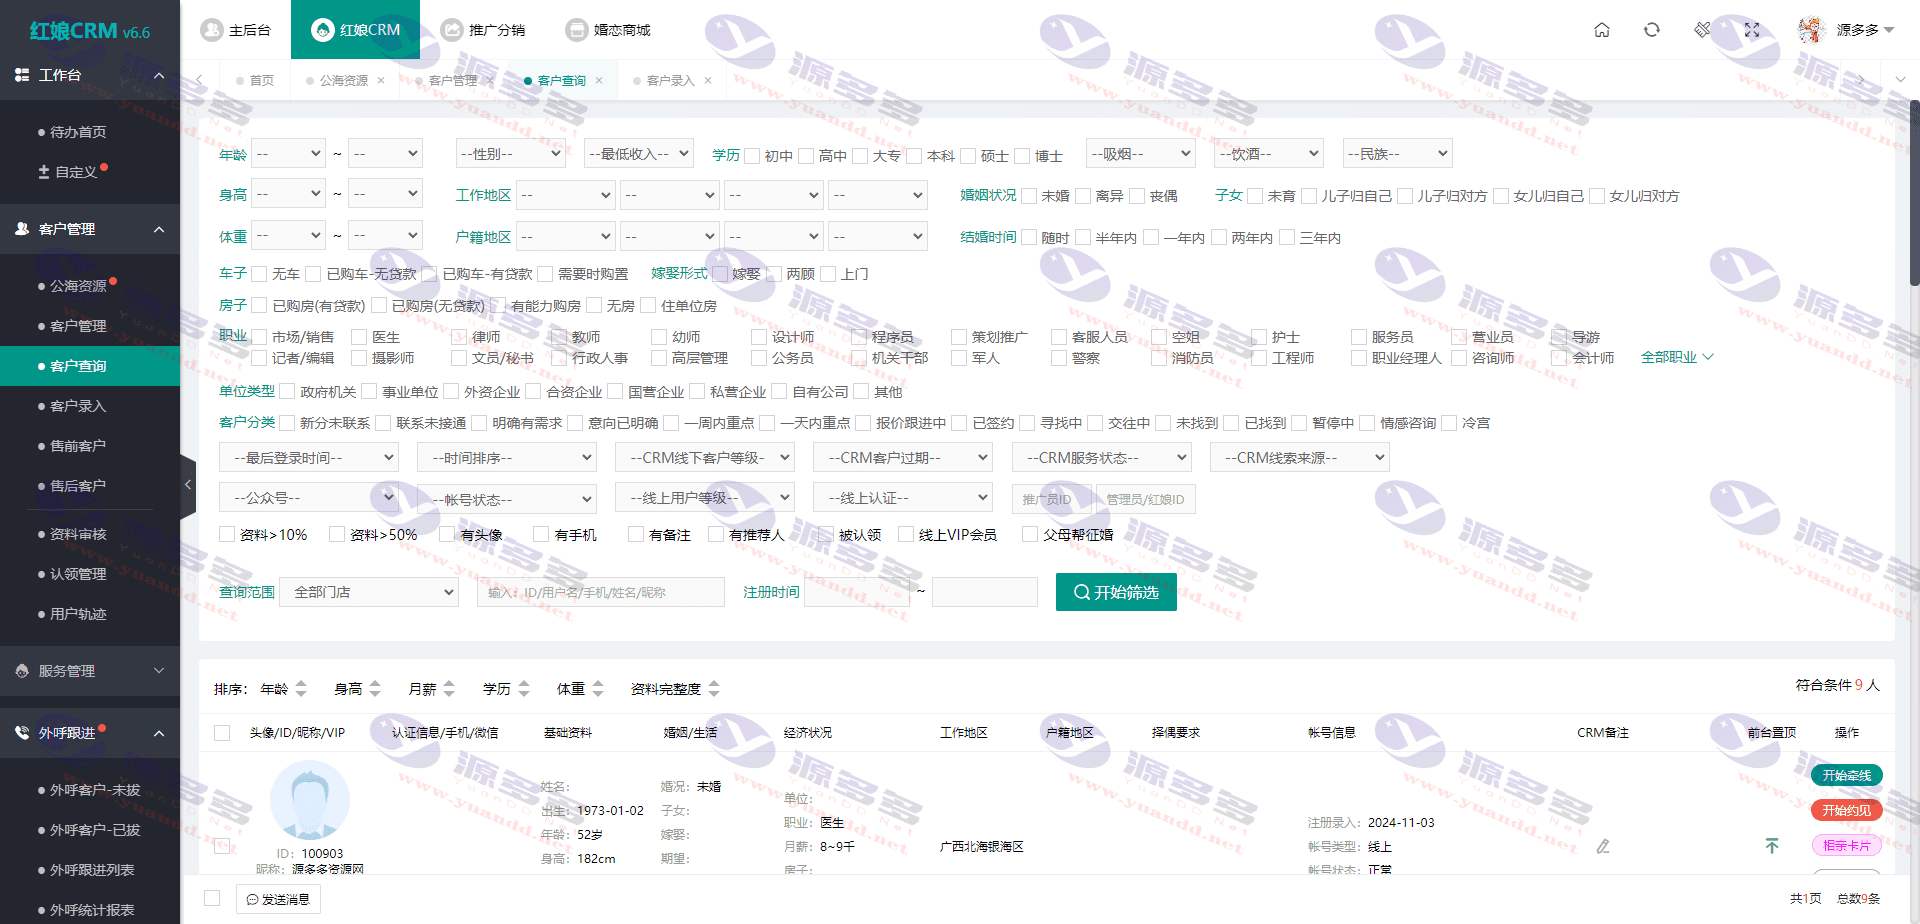This screenshot has width=1920, height=924.
Task: Close the 公海资源 tab
Action: point(381,81)
